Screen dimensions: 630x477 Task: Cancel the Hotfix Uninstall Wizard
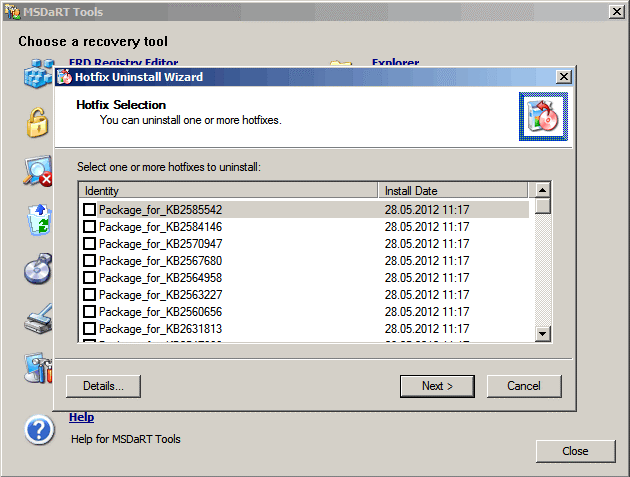(x=524, y=386)
